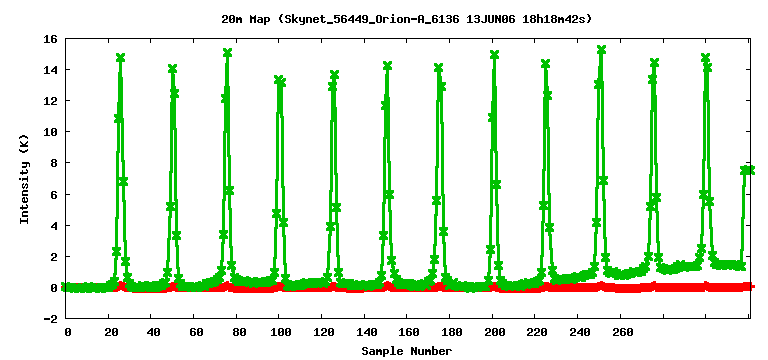This screenshot has height=360, width=768.
Task: Click the peak marker near sample 175
Action: tap(438, 68)
